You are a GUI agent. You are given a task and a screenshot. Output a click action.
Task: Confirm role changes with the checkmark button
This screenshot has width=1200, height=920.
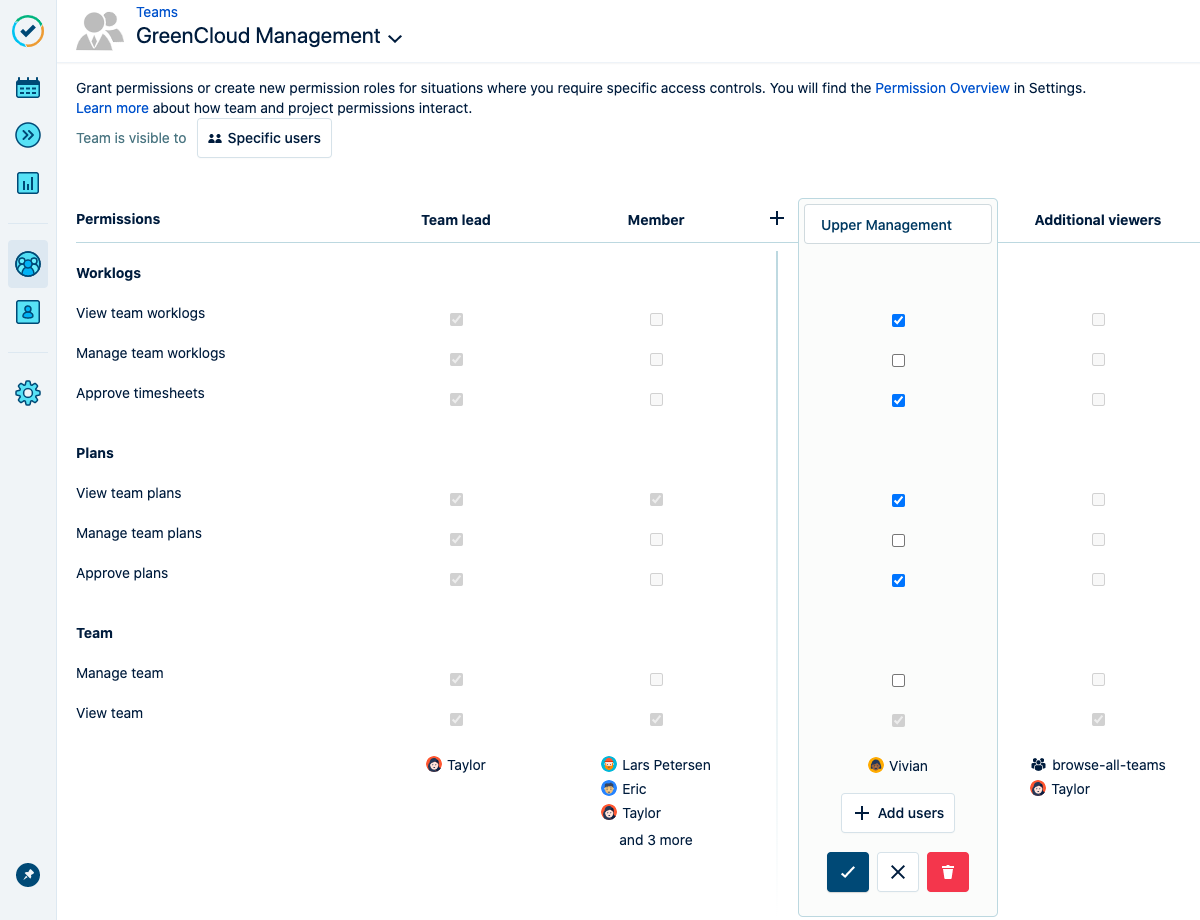coord(848,872)
